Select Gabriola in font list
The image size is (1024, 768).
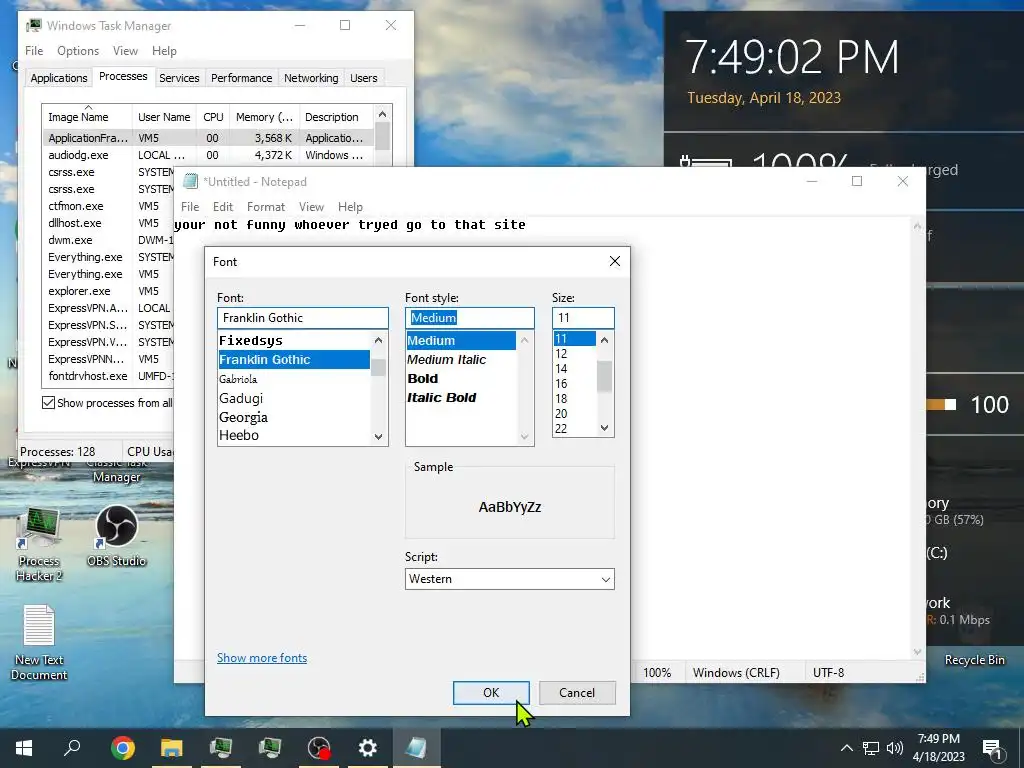click(x=294, y=379)
